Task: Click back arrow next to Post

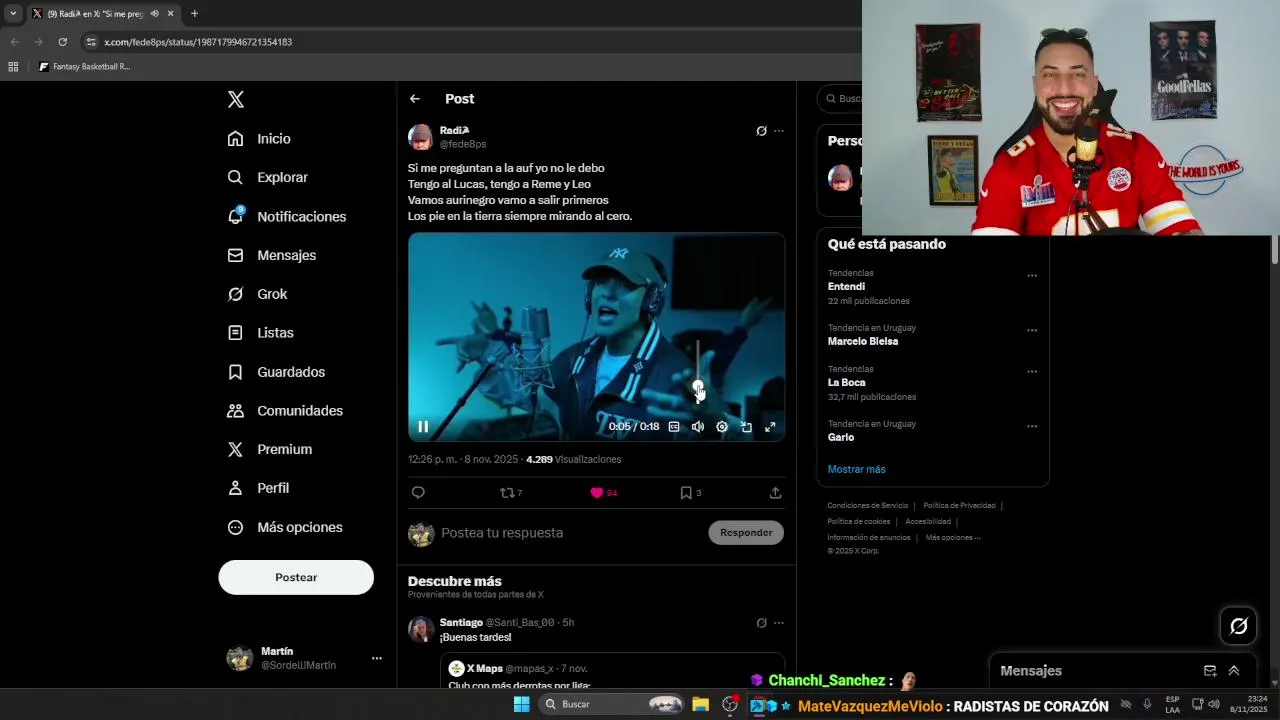Action: point(415,99)
